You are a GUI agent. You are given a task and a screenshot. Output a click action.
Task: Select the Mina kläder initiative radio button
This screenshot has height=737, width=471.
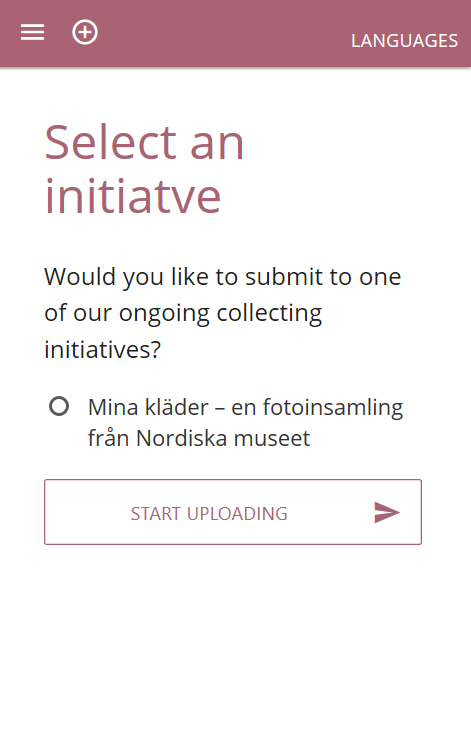pos(59,407)
